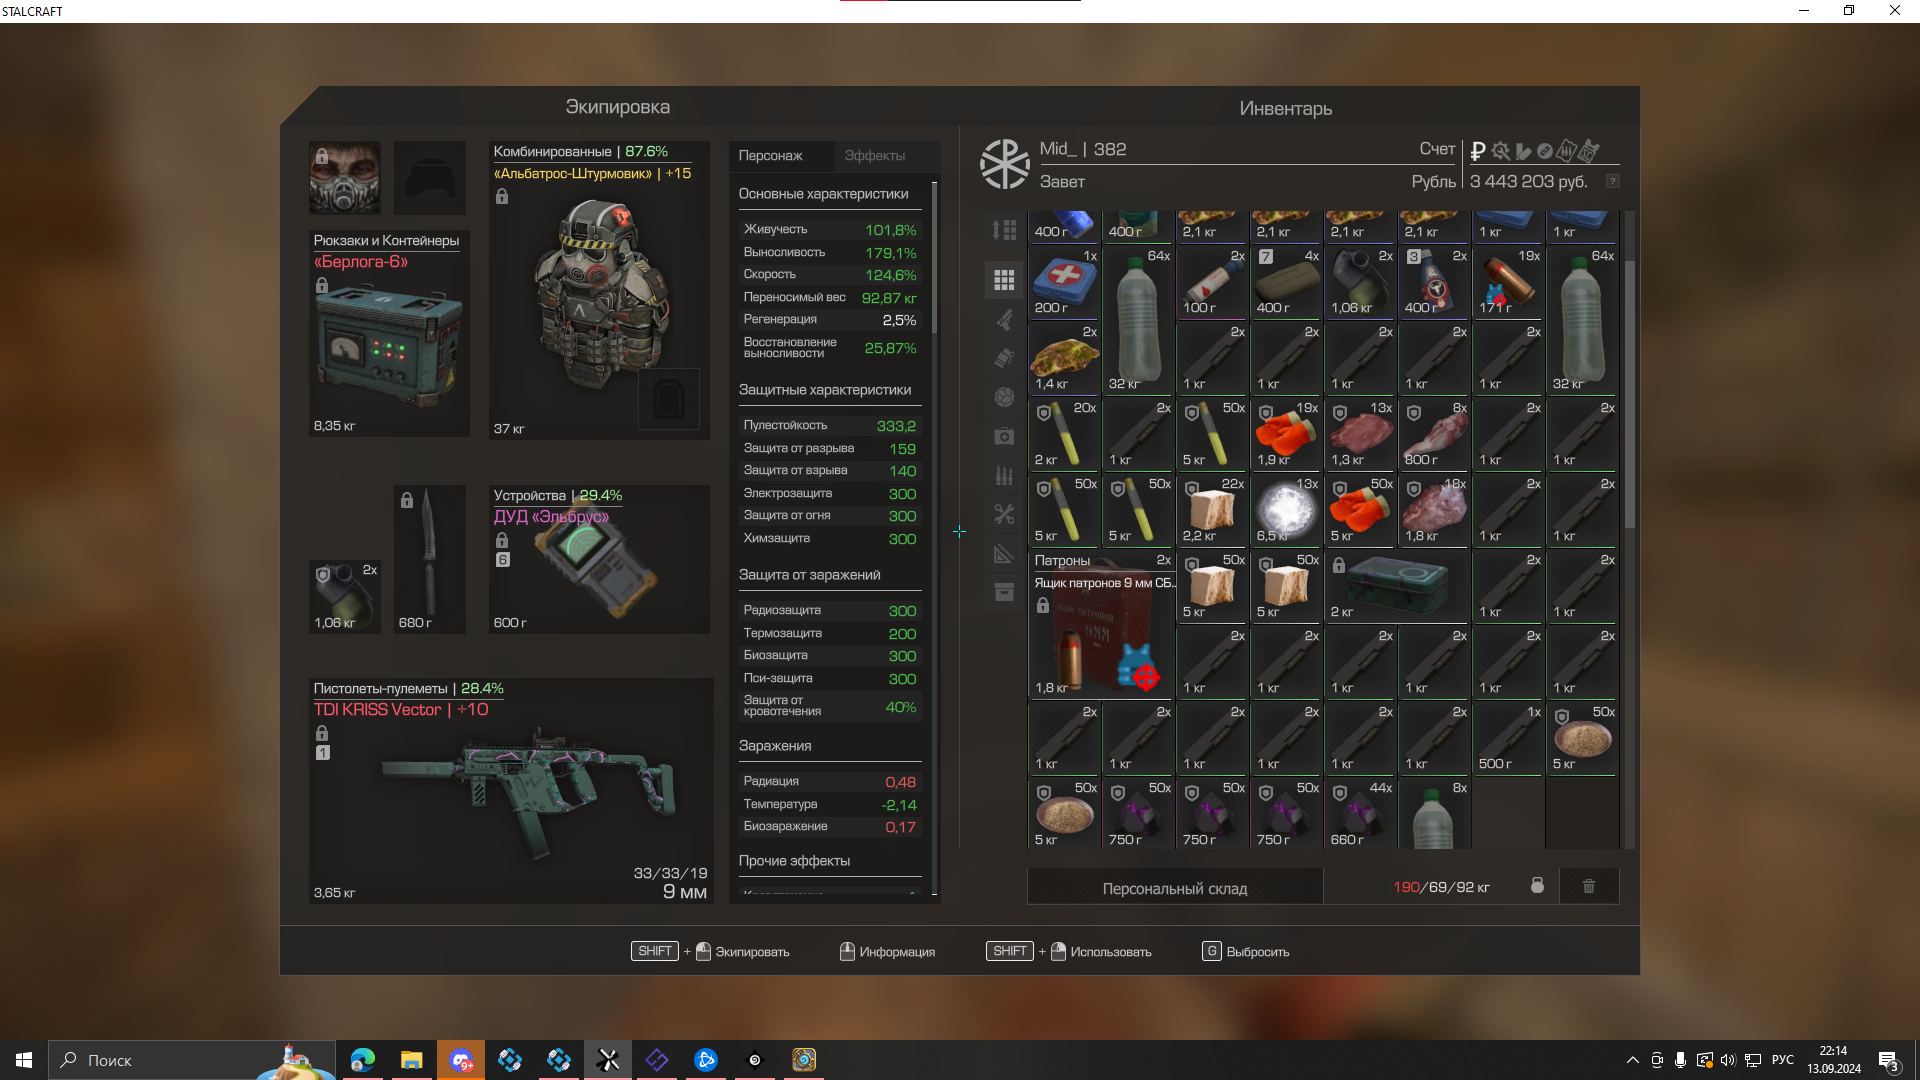
Task: Select the equipped grenade slot 1,06 кг
Action: point(344,597)
